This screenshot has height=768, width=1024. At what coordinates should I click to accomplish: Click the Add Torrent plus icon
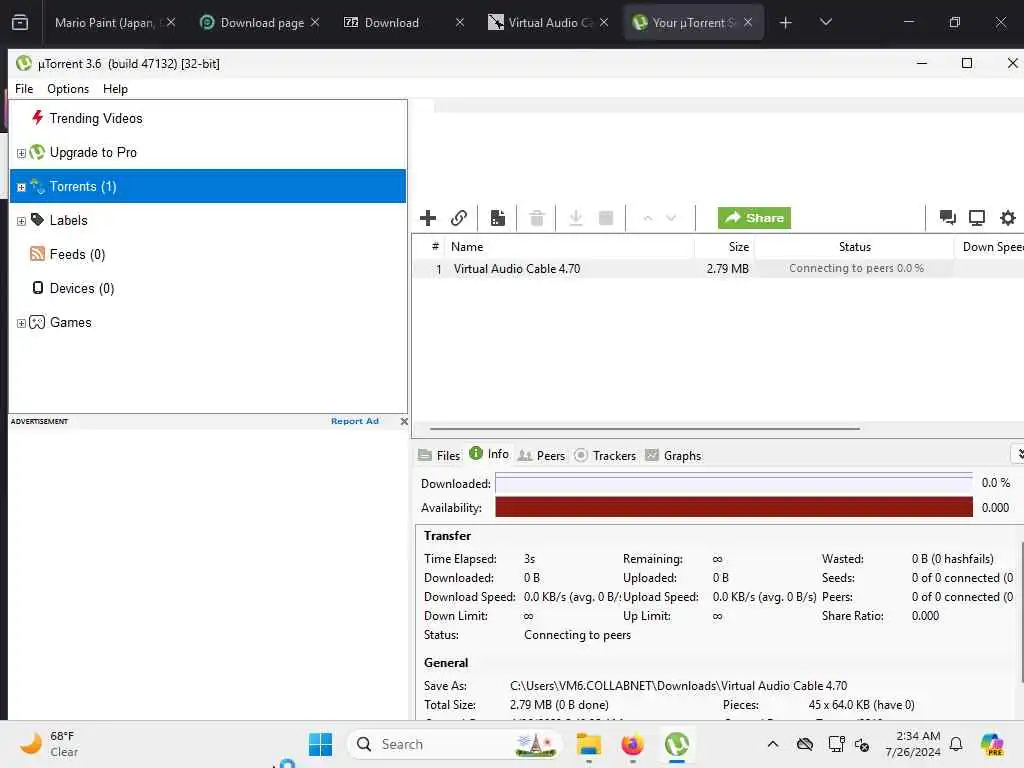pos(428,218)
